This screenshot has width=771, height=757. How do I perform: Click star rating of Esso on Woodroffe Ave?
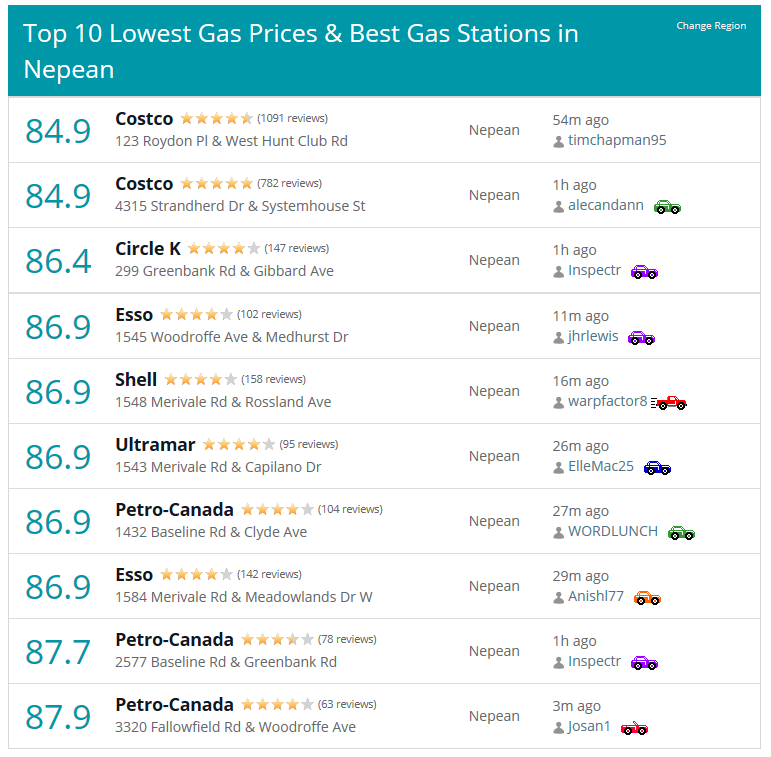pyautogui.click(x=196, y=314)
